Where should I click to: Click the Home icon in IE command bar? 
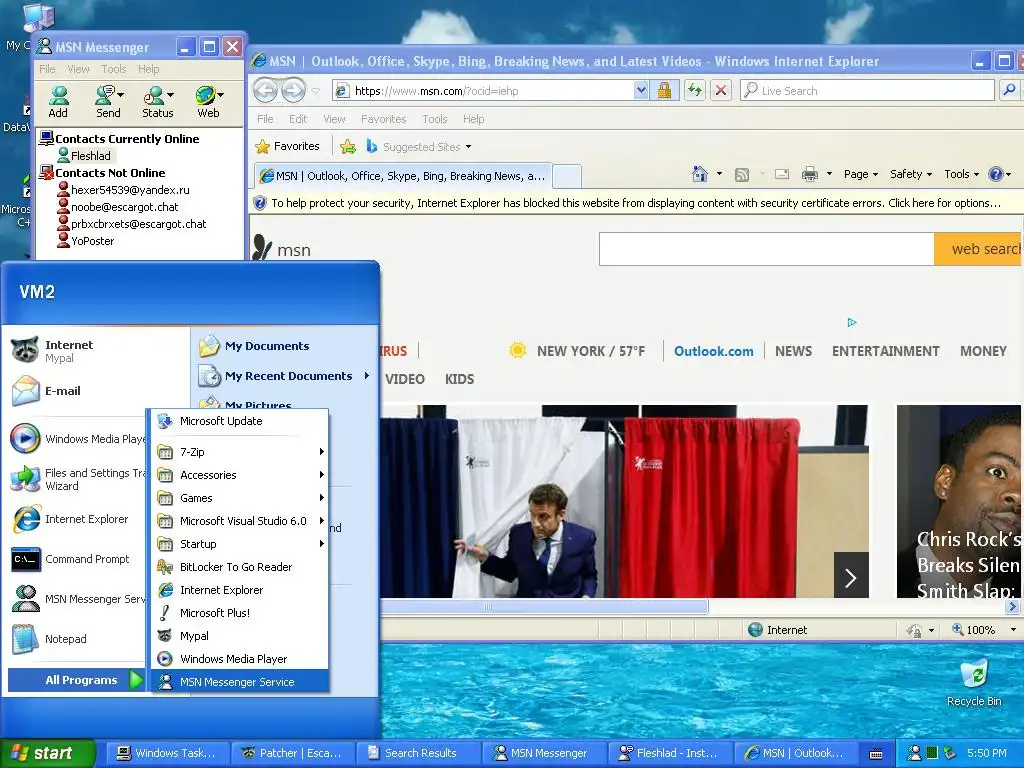click(x=699, y=174)
